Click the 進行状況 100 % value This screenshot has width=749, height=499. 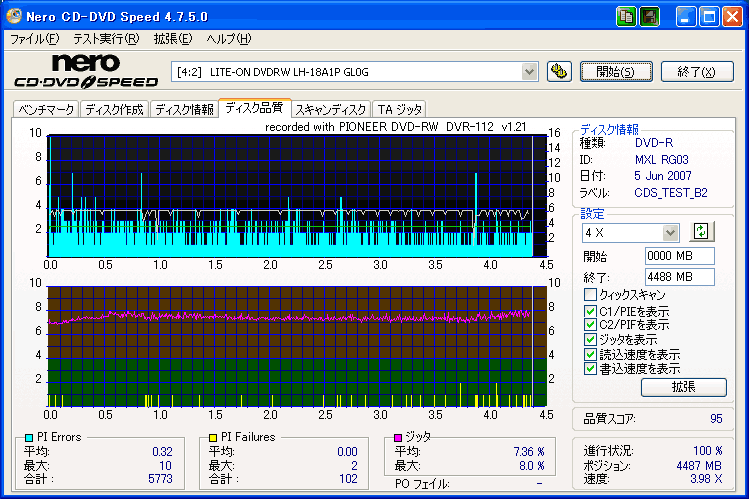click(707, 451)
